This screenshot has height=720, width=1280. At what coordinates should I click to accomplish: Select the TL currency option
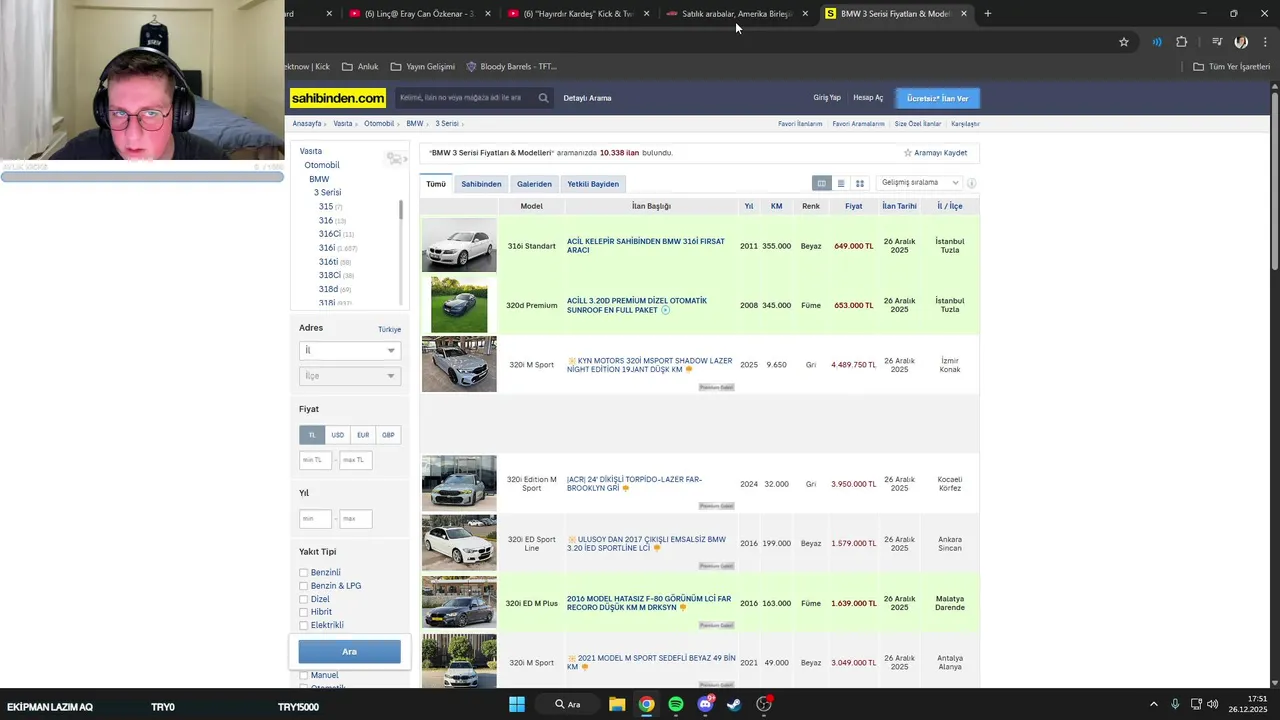click(x=312, y=435)
